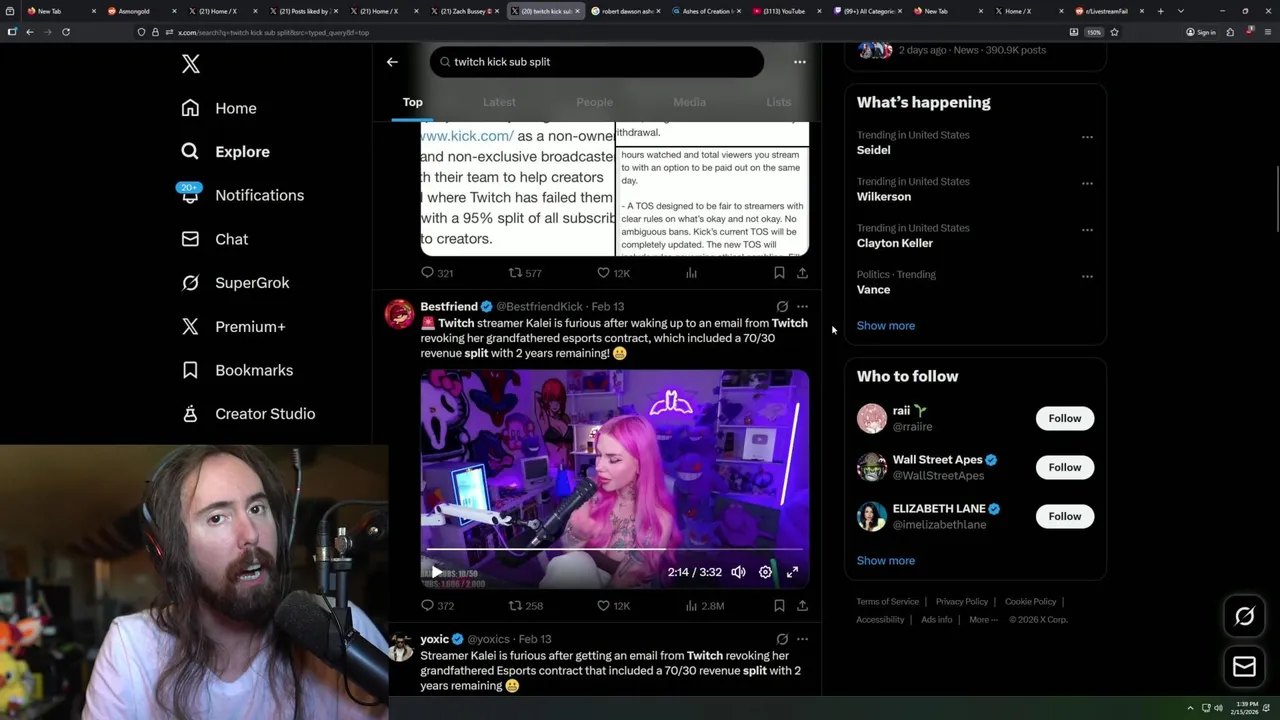Screen dimensions: 1280x720
Task: Click the X logo in the sidebar
Action: (x=191, y=64)
